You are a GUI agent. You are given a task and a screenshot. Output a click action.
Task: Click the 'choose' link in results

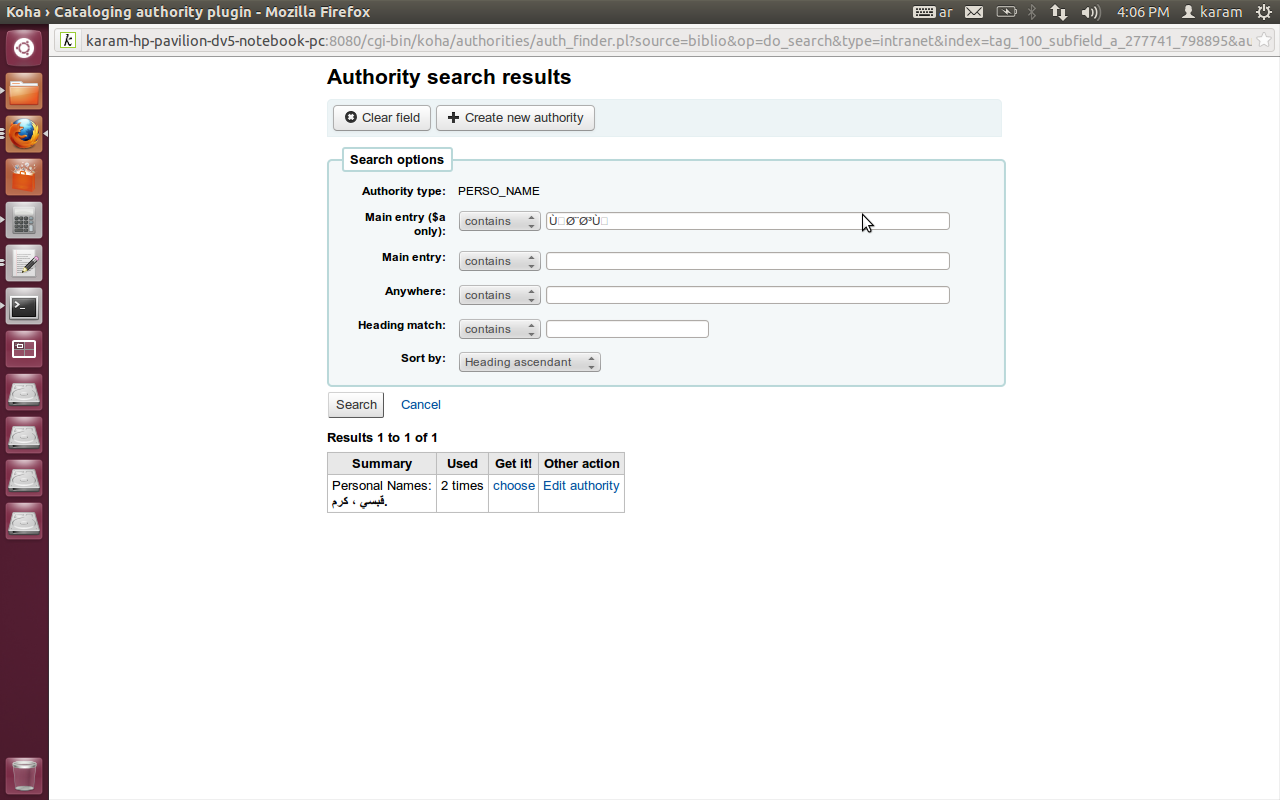pos(513,486)
